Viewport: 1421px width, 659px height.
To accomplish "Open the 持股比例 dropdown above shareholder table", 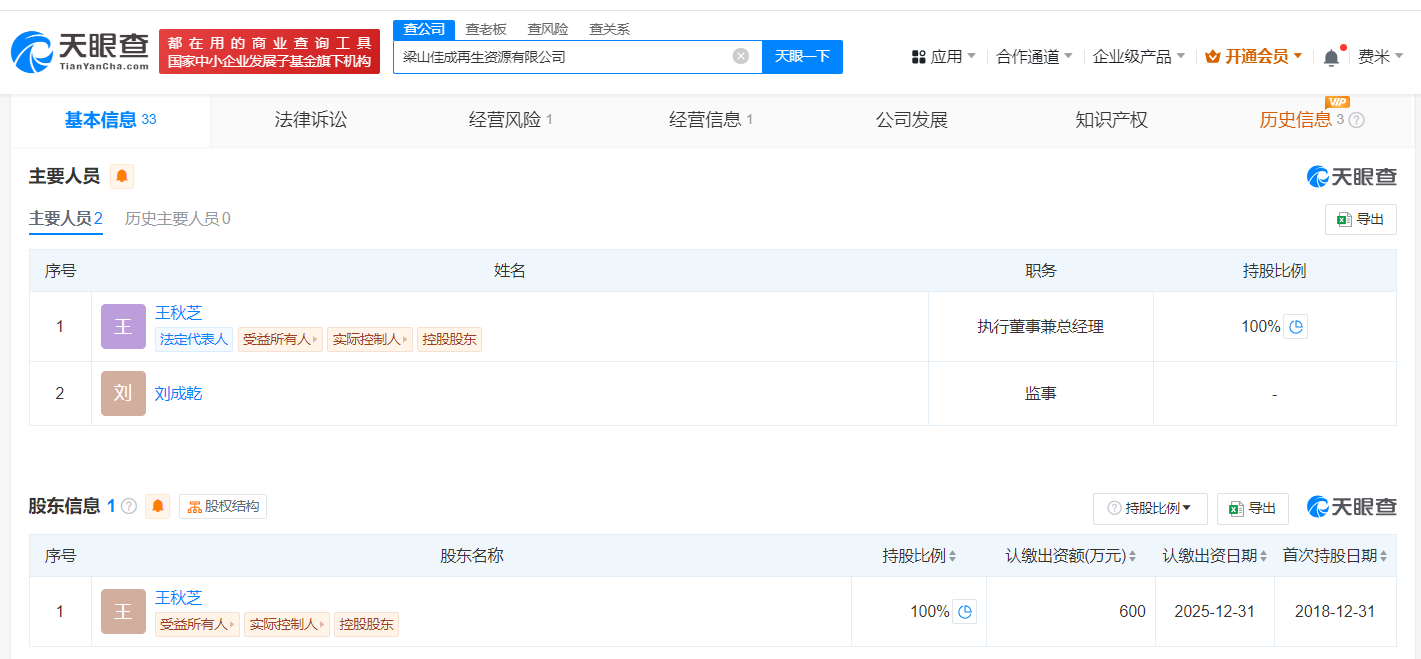I will point(1151,508).
